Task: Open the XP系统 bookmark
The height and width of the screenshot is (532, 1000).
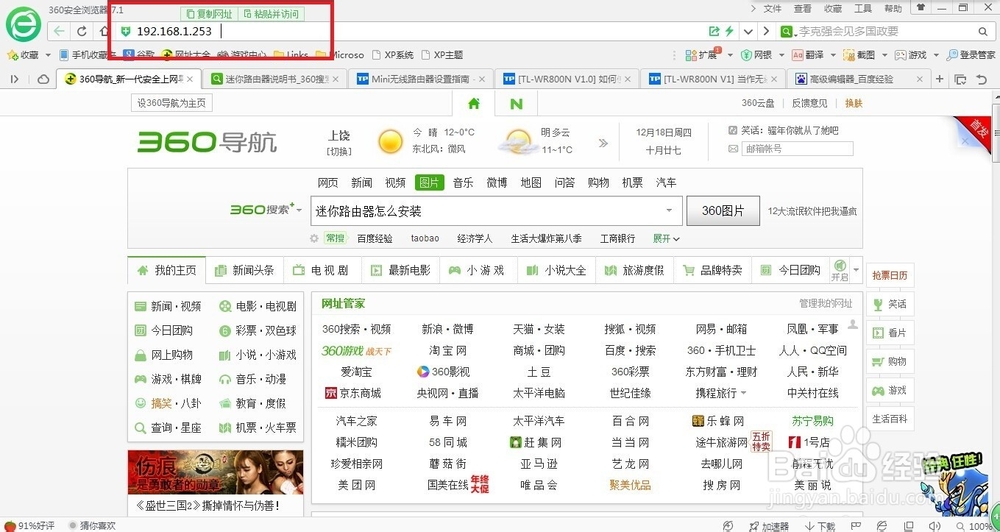Action: tap(393, 55)
